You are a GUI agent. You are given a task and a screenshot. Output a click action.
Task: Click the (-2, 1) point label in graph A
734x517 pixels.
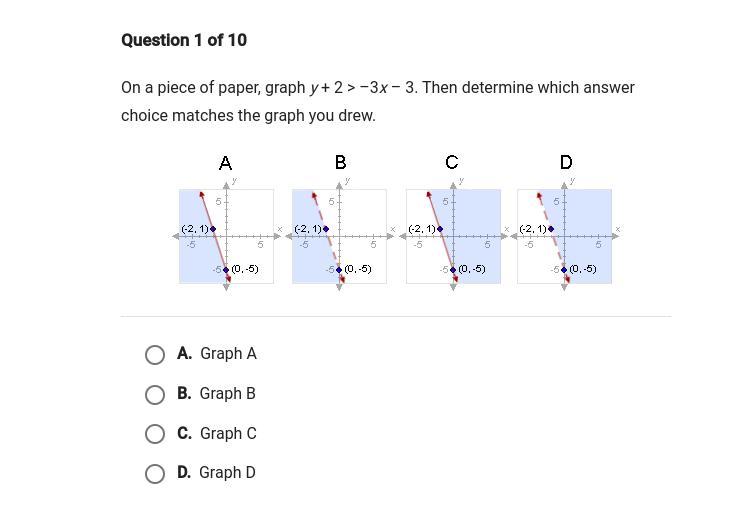click(x=195, y=228)
